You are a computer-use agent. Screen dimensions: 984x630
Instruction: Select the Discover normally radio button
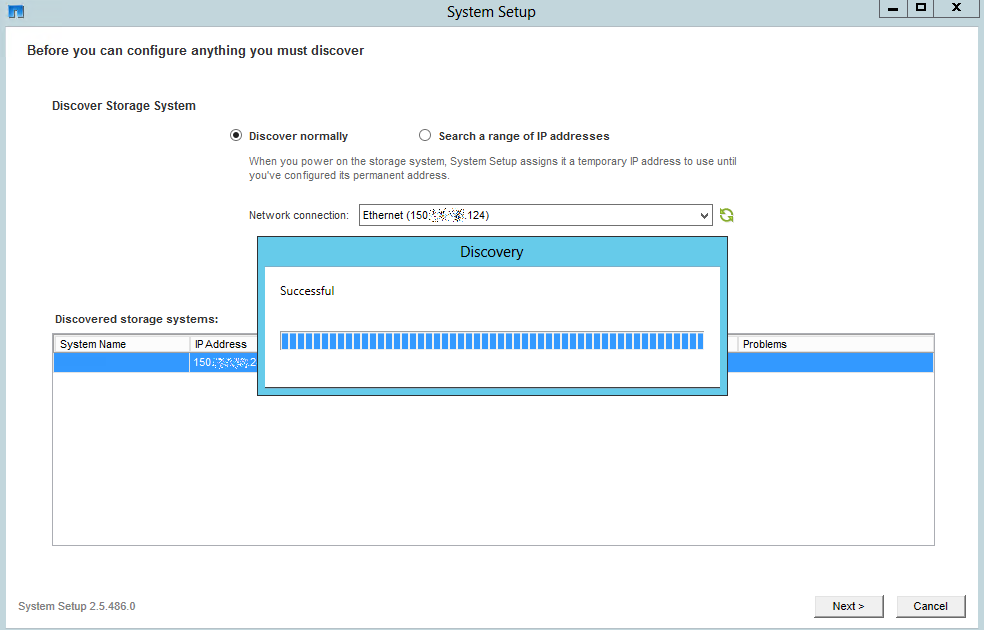tap(236, 135)
